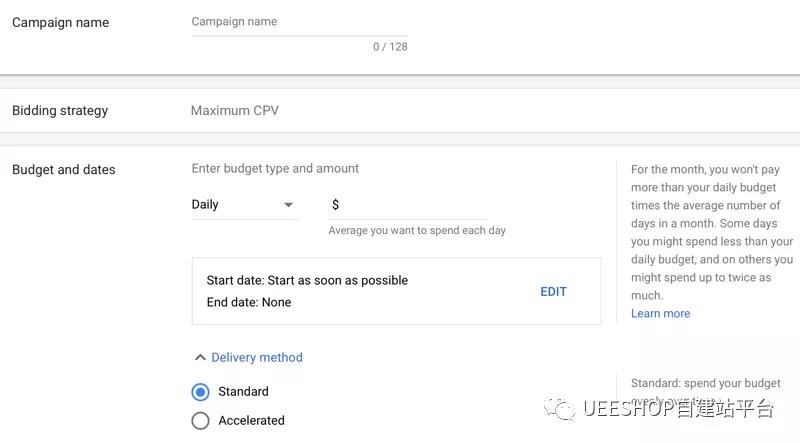Click the Campaign name input field
This screenshot has width=800, height=443.
tap(299, 22)
